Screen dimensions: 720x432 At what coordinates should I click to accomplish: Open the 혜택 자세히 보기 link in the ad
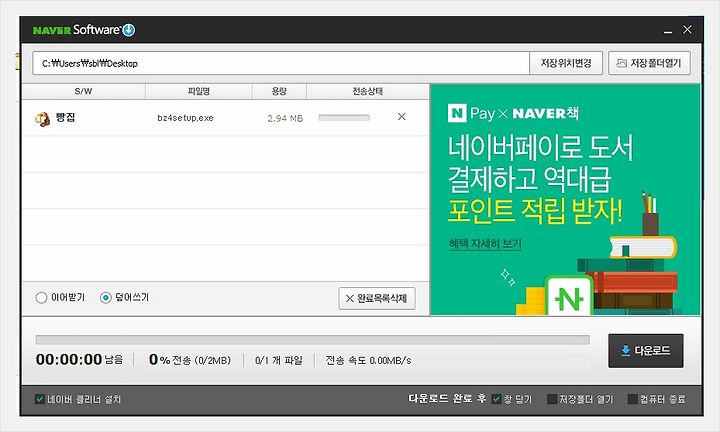tap(485, 244)
